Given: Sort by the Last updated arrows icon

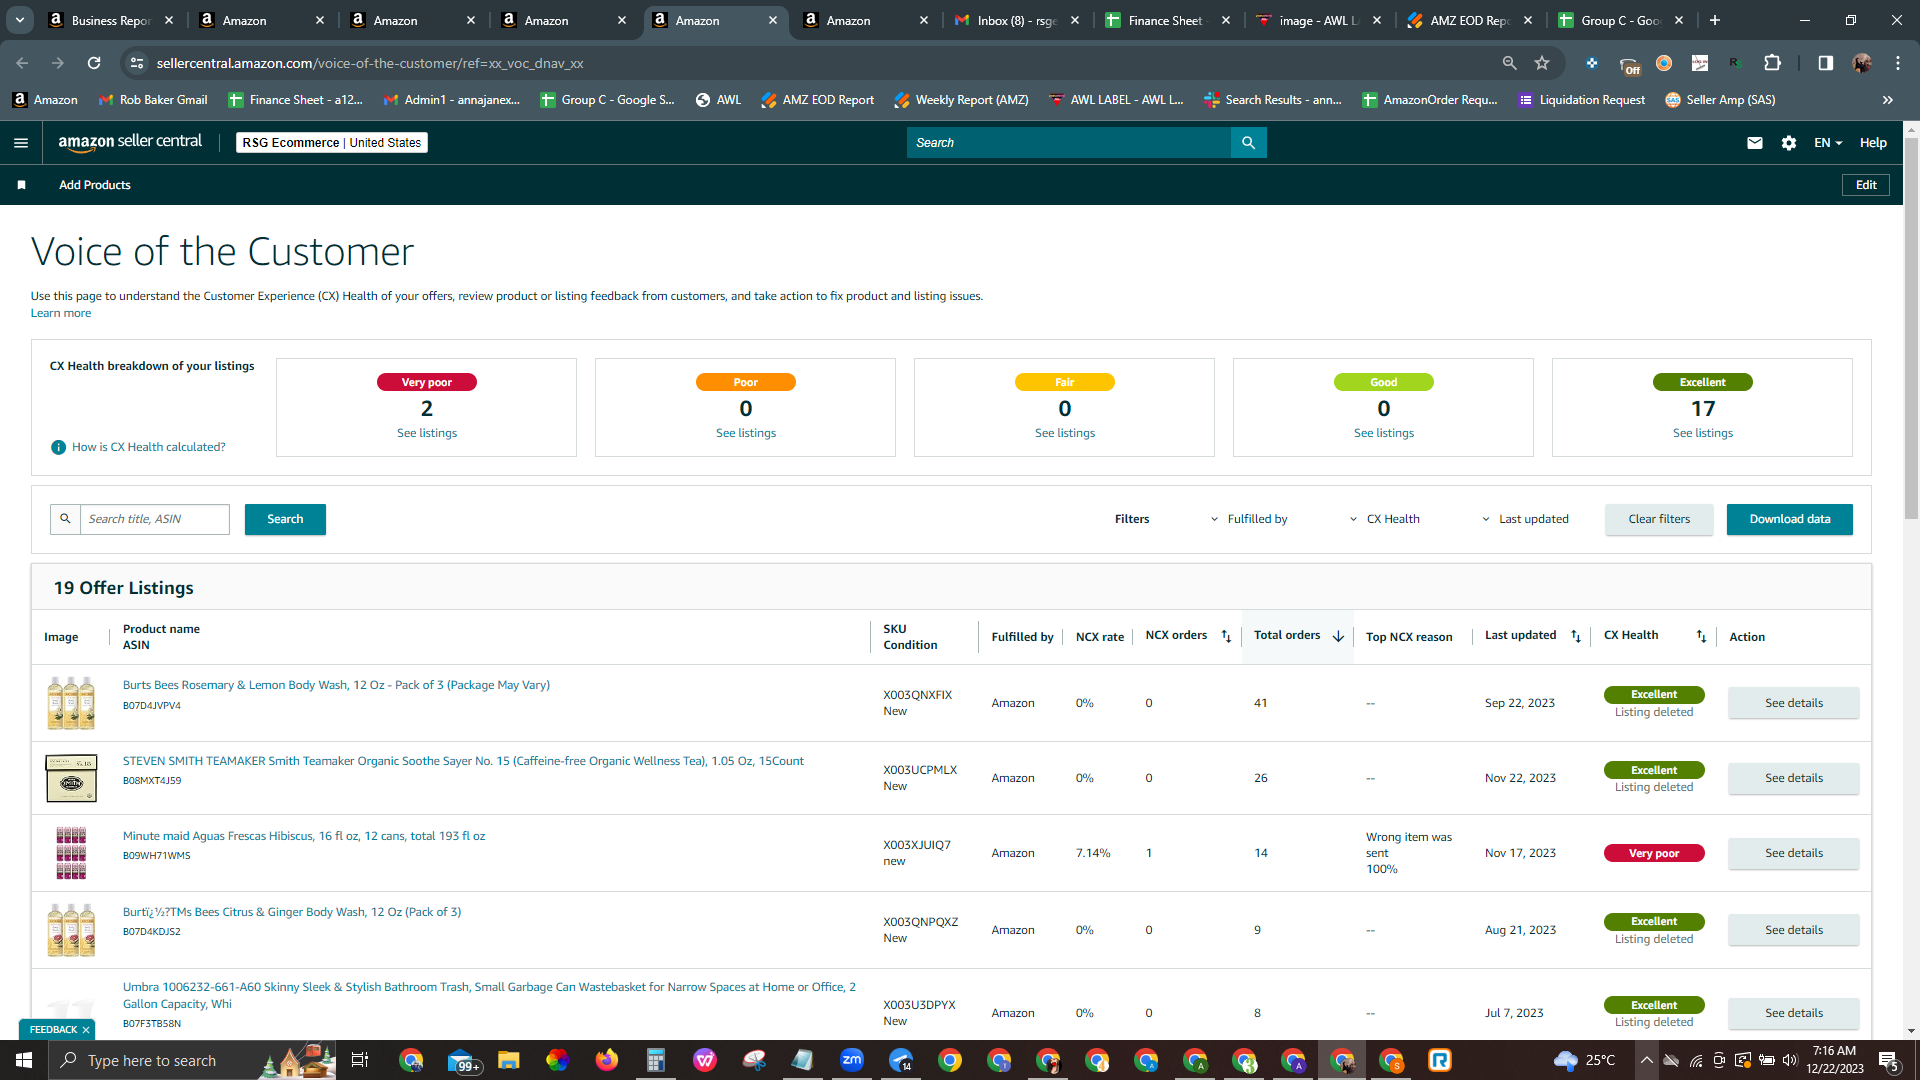Looking at the screenshot, I should 1576,637.
